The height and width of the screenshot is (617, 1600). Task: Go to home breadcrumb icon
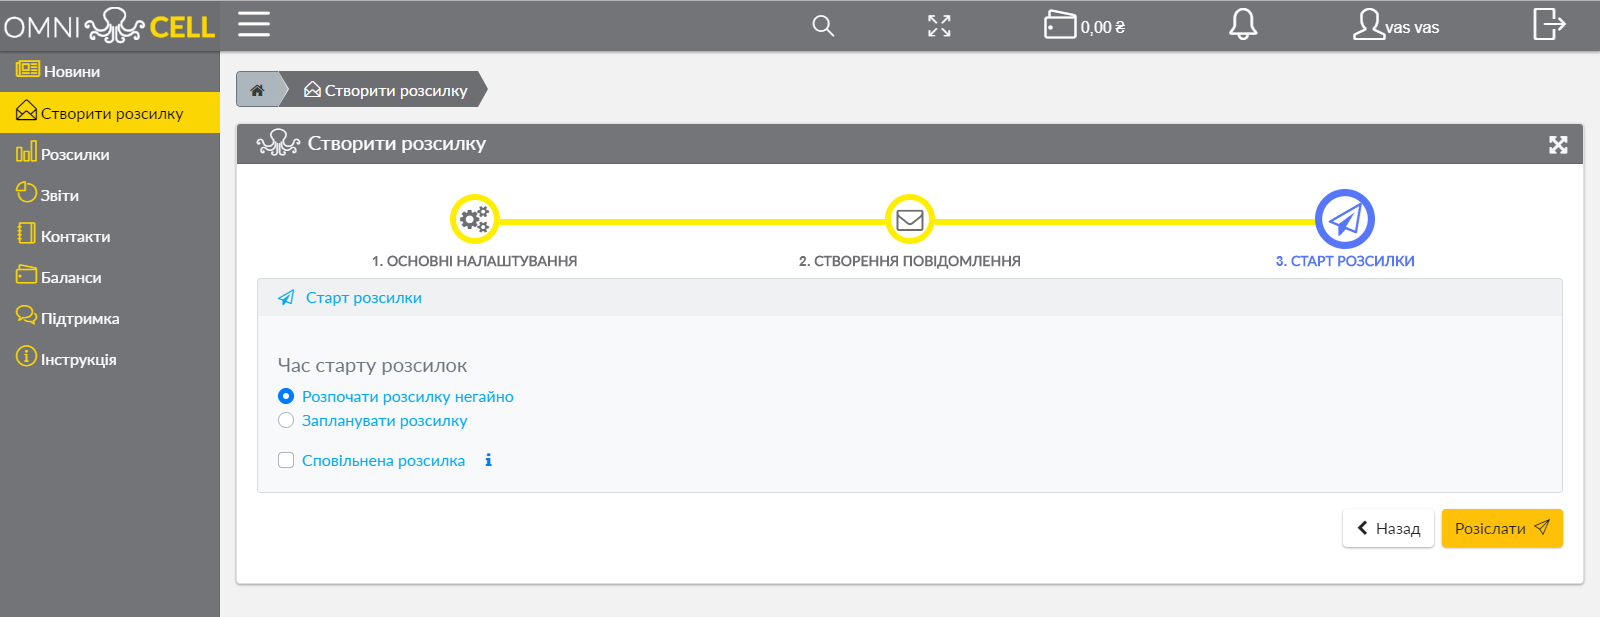pos(257,90)
